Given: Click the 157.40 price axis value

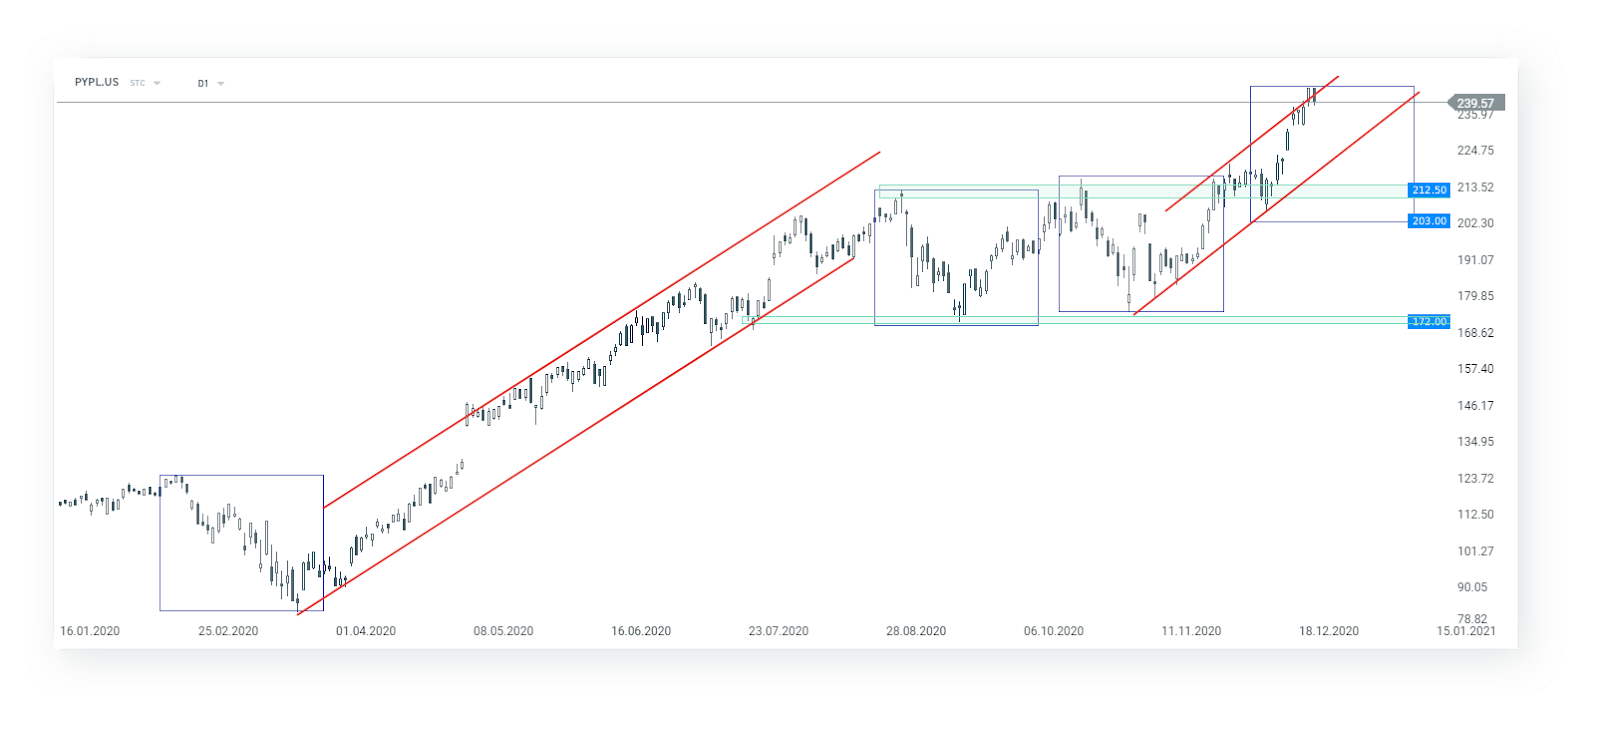Looking at the screenshot, I should [1475, 369].
